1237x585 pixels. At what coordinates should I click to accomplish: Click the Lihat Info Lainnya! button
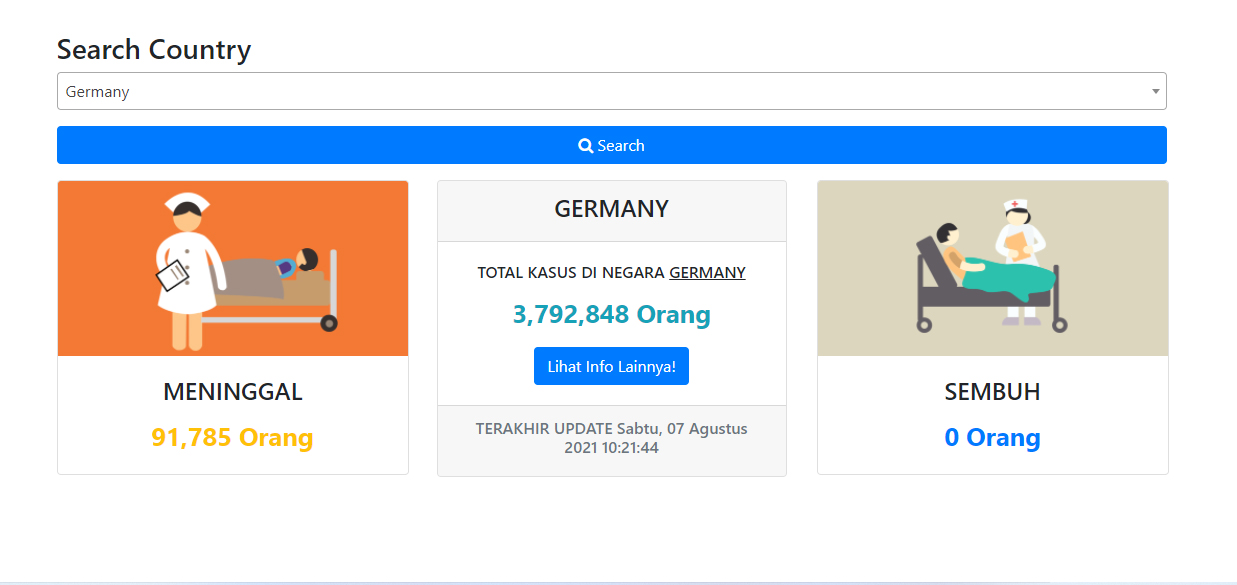[x=611, y=366]
